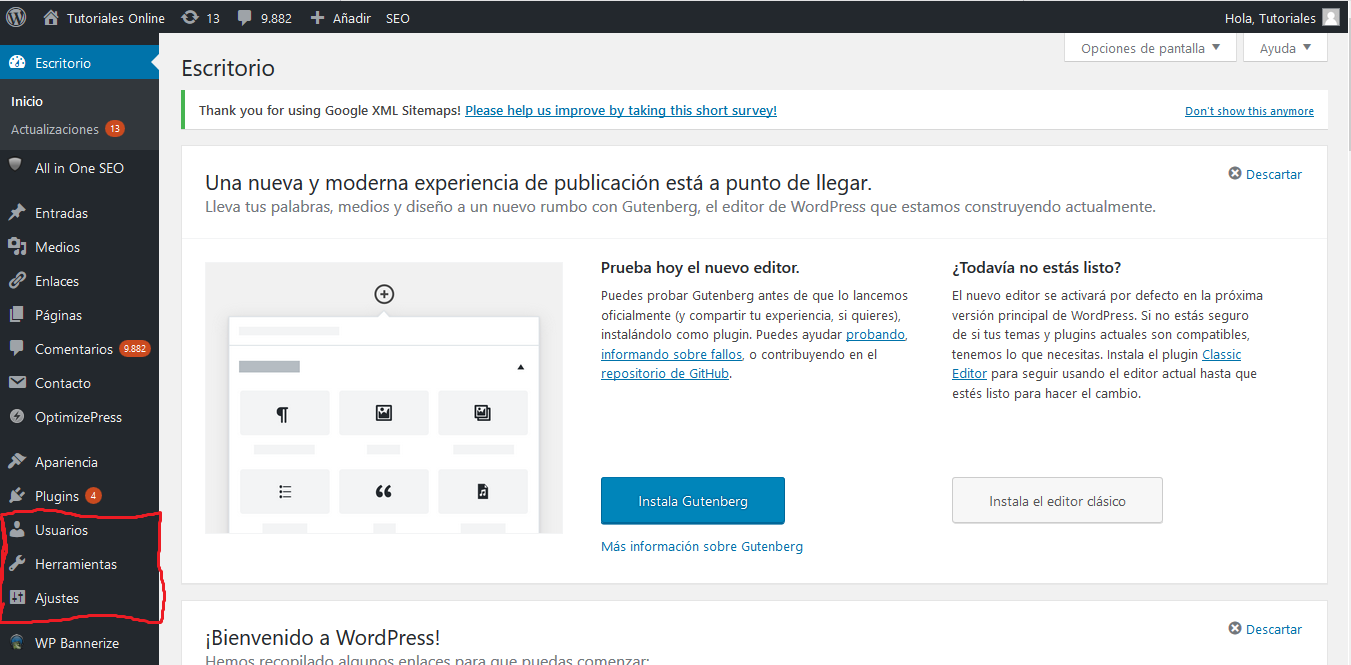The width and height of the screenshot is (1351, 665).
Task: Follow the Más información sobre Gutenberg link
Action: [702, 546]
